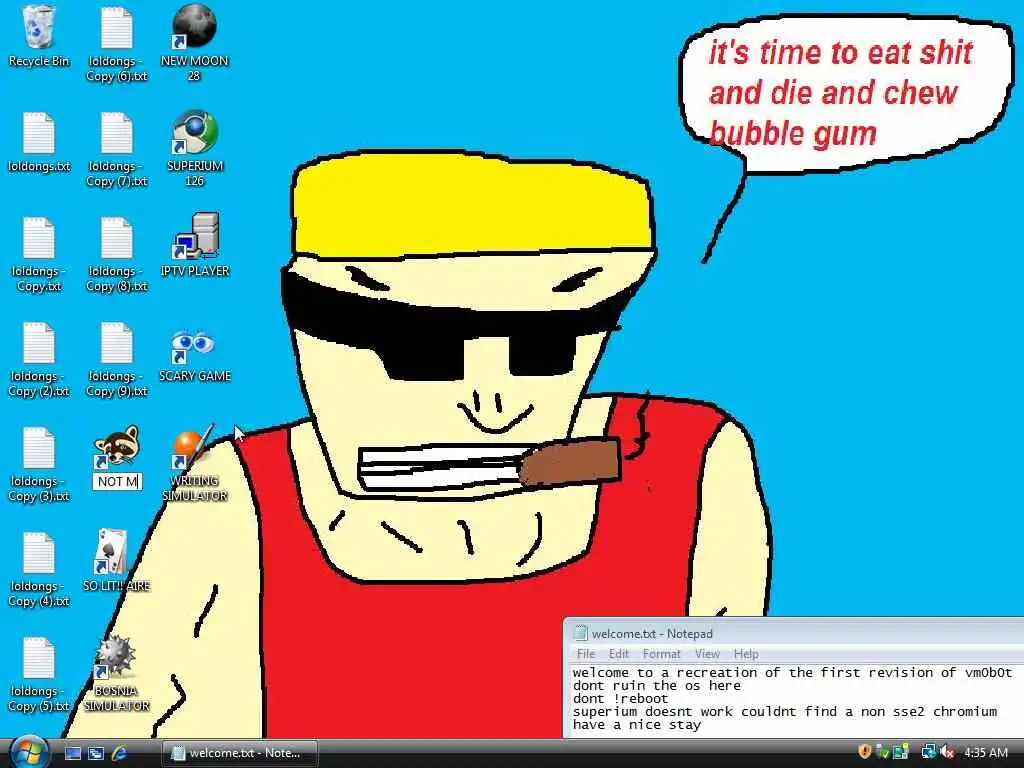The height and width of the screenshot is (768, 1024).
Task: Open Notepad Help menu
Action: [x=746, y=654]
